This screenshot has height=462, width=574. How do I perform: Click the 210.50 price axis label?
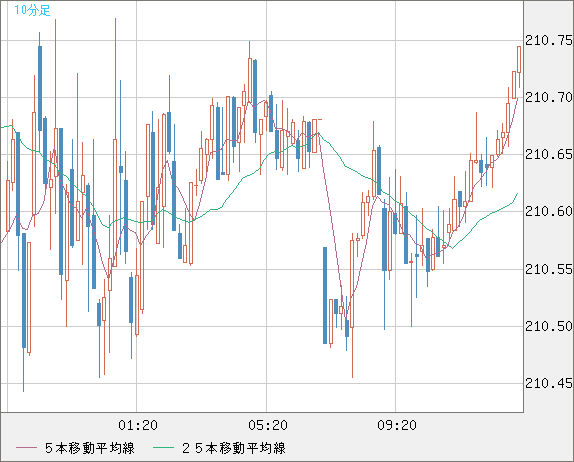tap(549, 326)
